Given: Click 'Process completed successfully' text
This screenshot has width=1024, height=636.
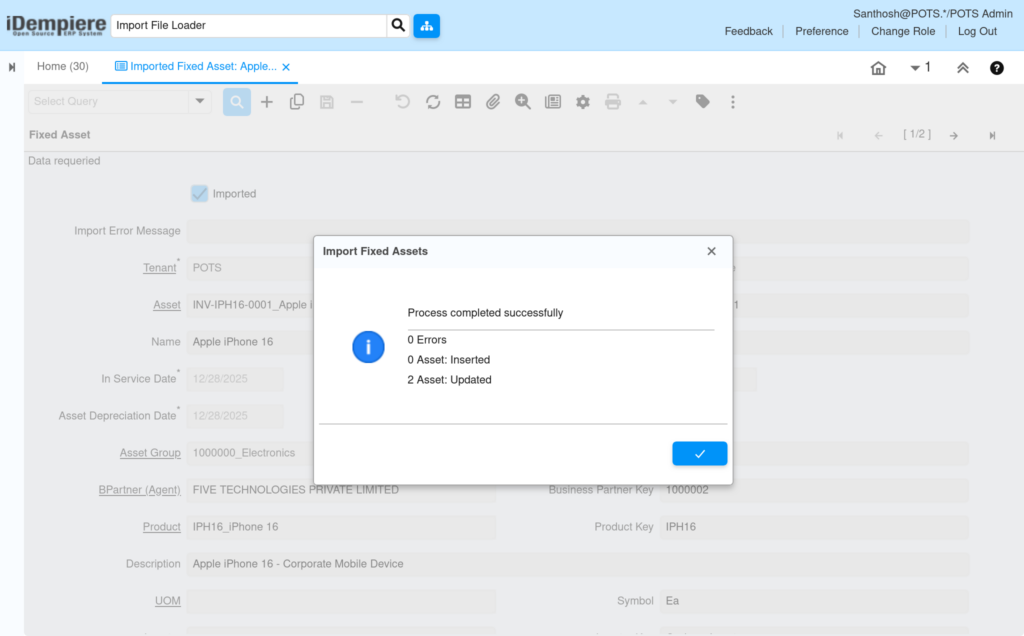Looking at the screenshot, I should pyautogui.click(x=485, y=313).
